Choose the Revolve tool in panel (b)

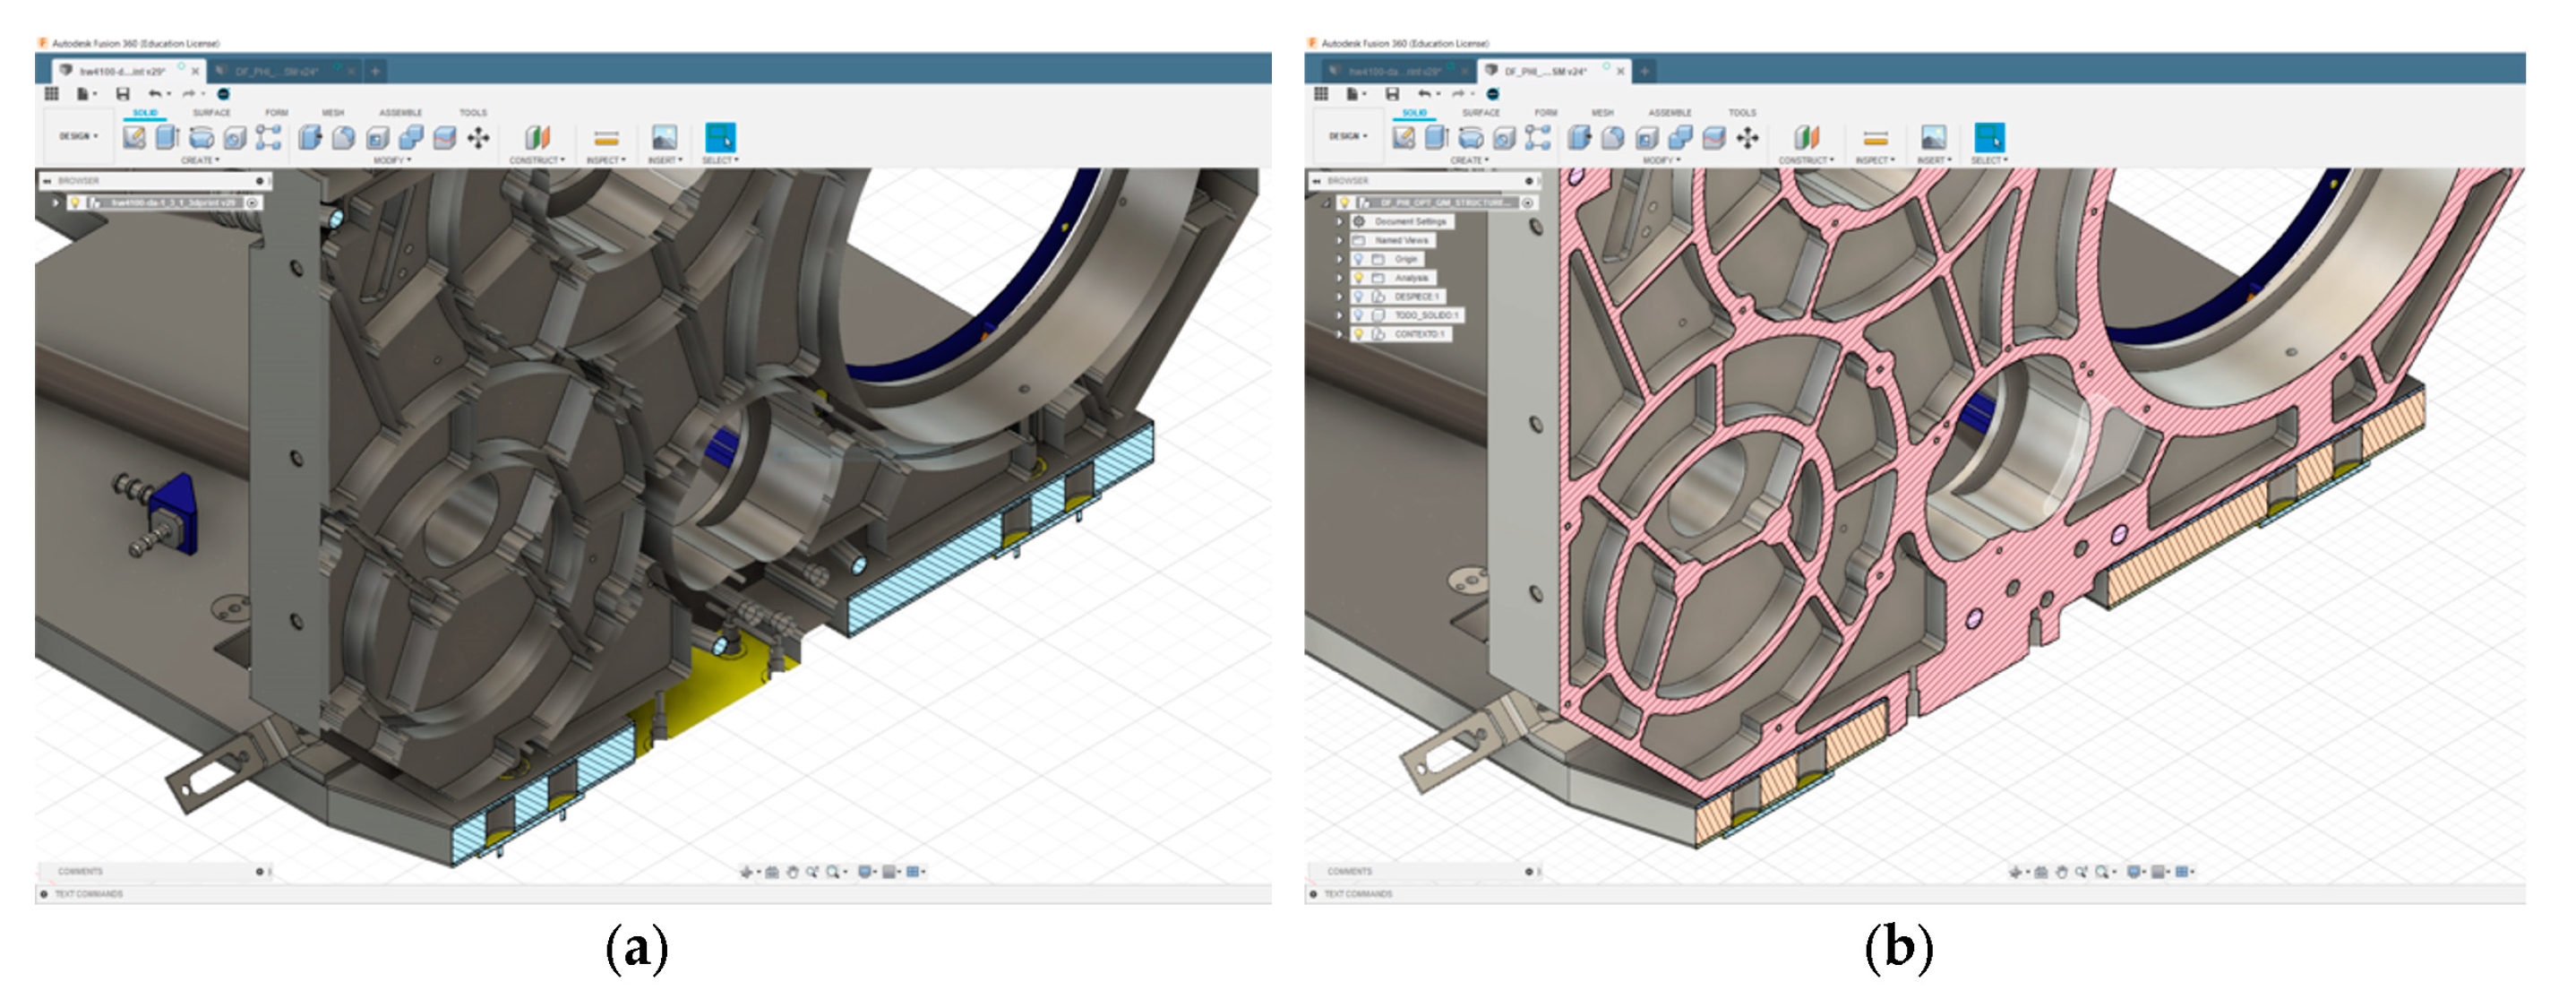coord(1470,137)
